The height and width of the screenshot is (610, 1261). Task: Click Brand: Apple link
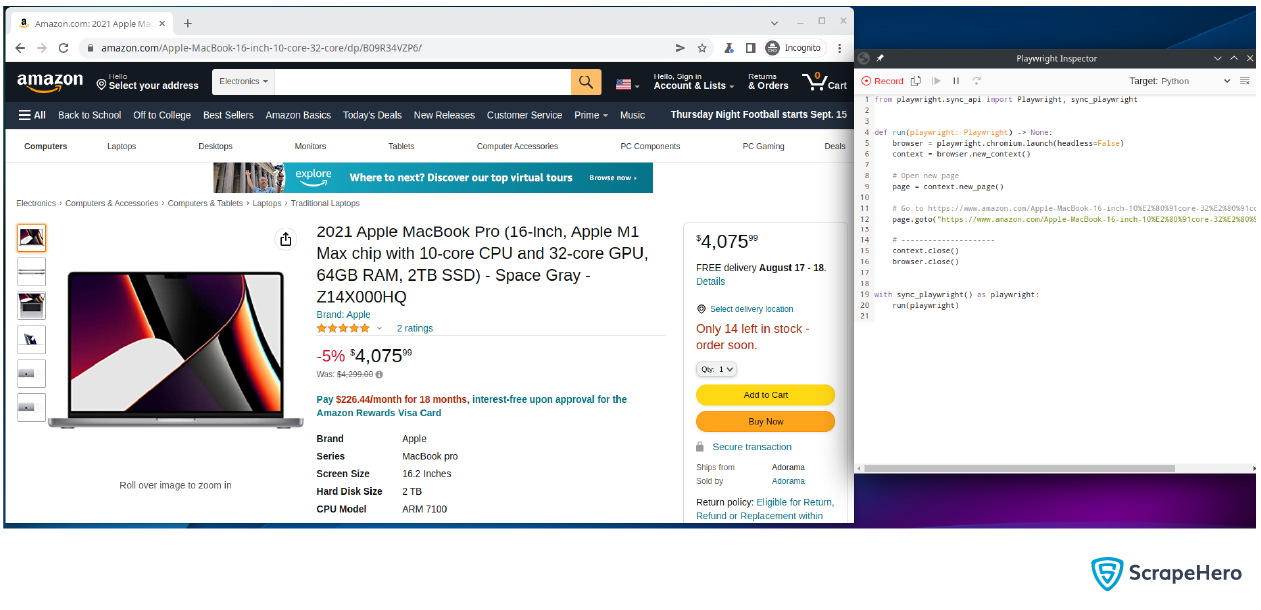pos(343,315)
